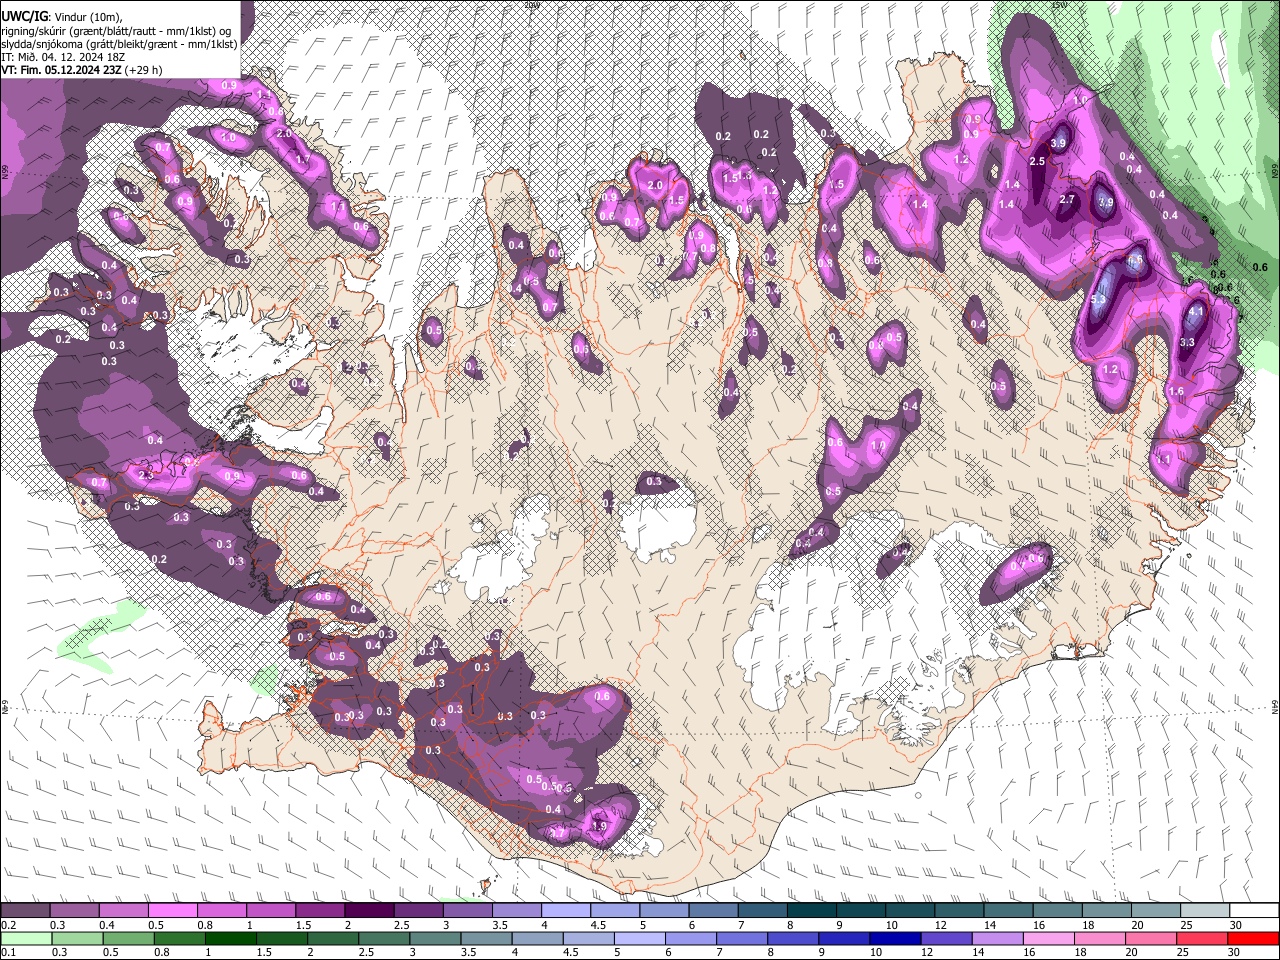Click the 1.7 value in the Westfjords
The height and width of the screenshot is (960, 1280).
tap(302, 159)
